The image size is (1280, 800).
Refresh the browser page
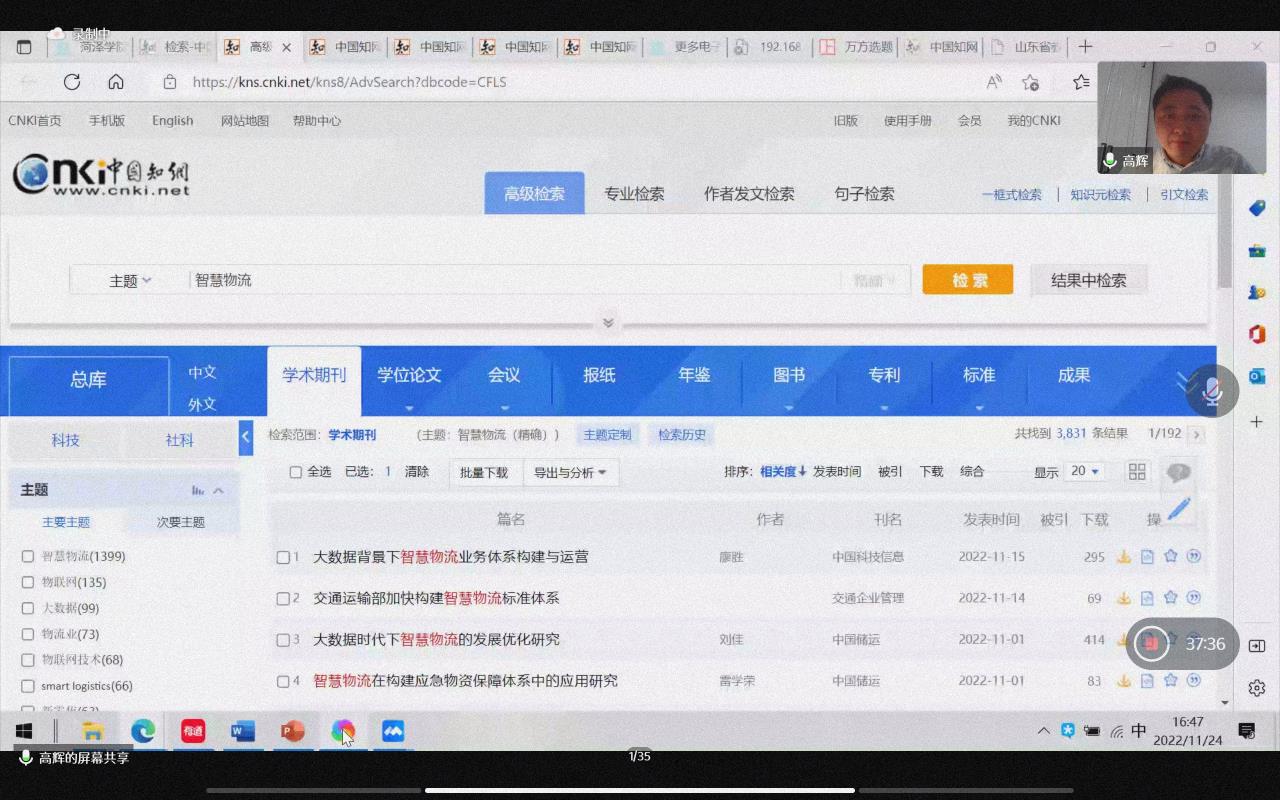click(72, 82)
